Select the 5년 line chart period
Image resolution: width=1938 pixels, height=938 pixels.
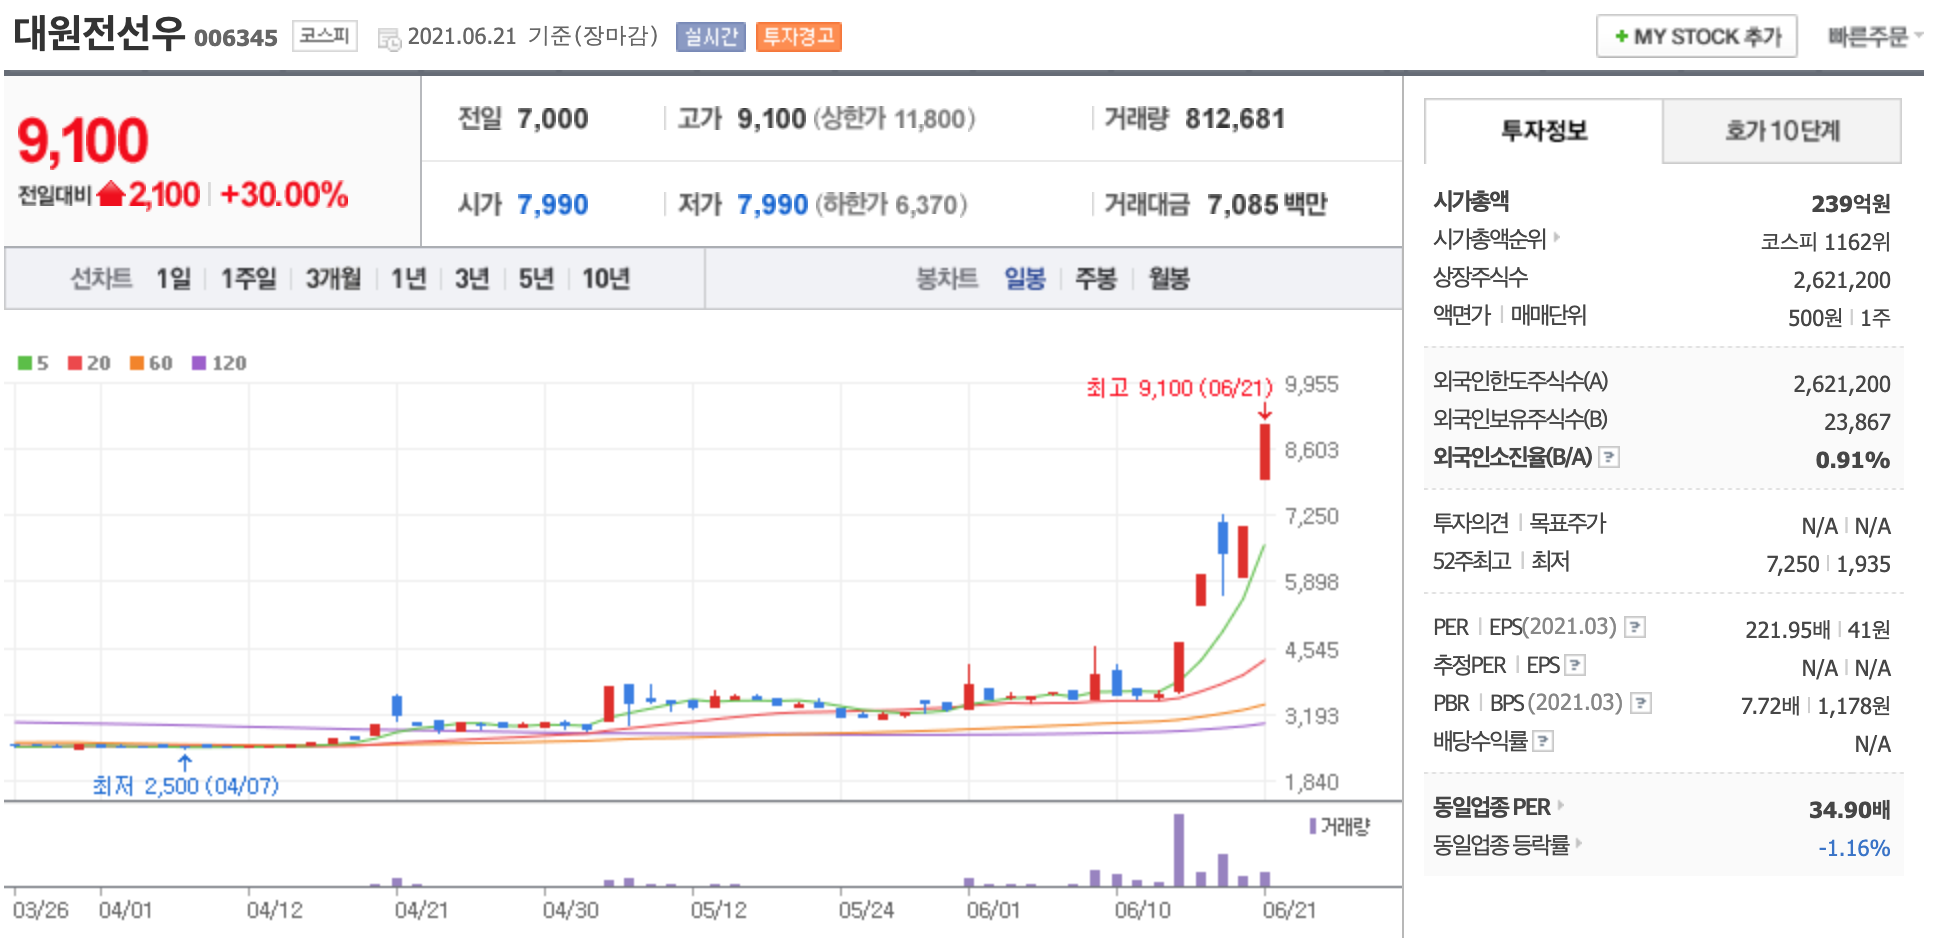[536, 278]
